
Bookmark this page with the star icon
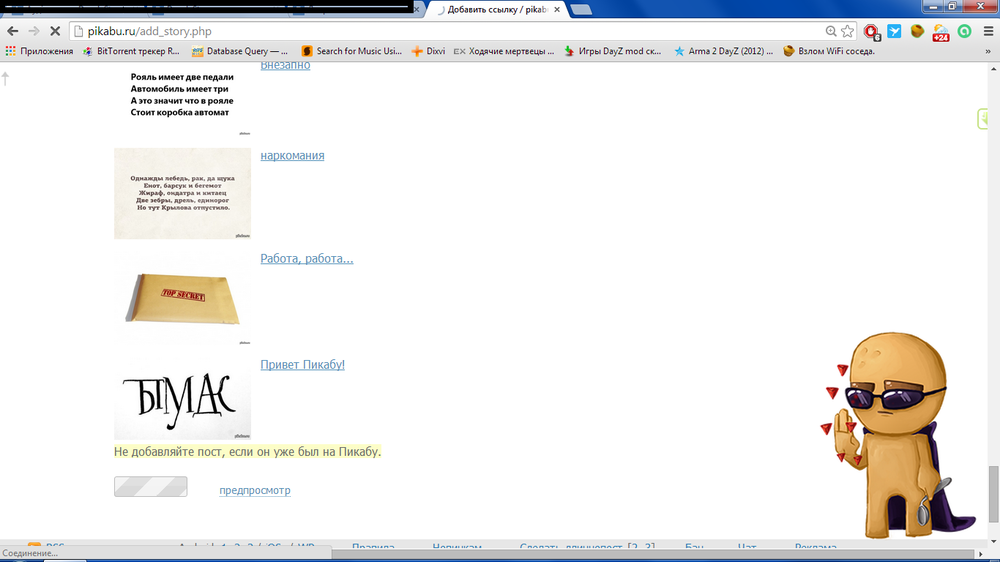coord(848,31)
